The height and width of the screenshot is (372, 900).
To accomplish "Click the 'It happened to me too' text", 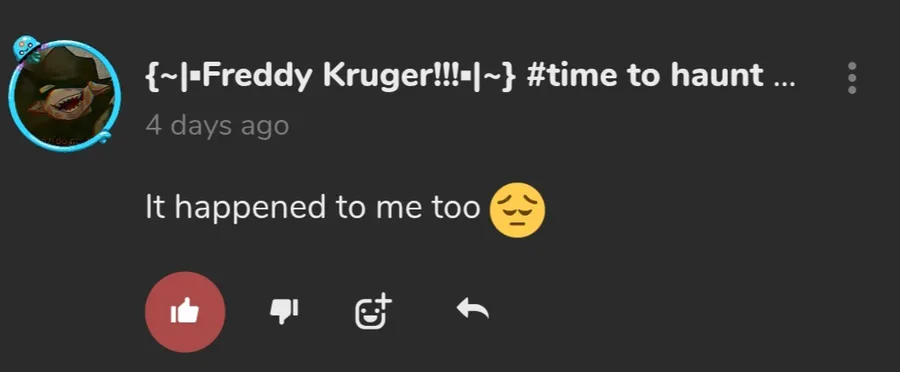I will coord(313,208).
